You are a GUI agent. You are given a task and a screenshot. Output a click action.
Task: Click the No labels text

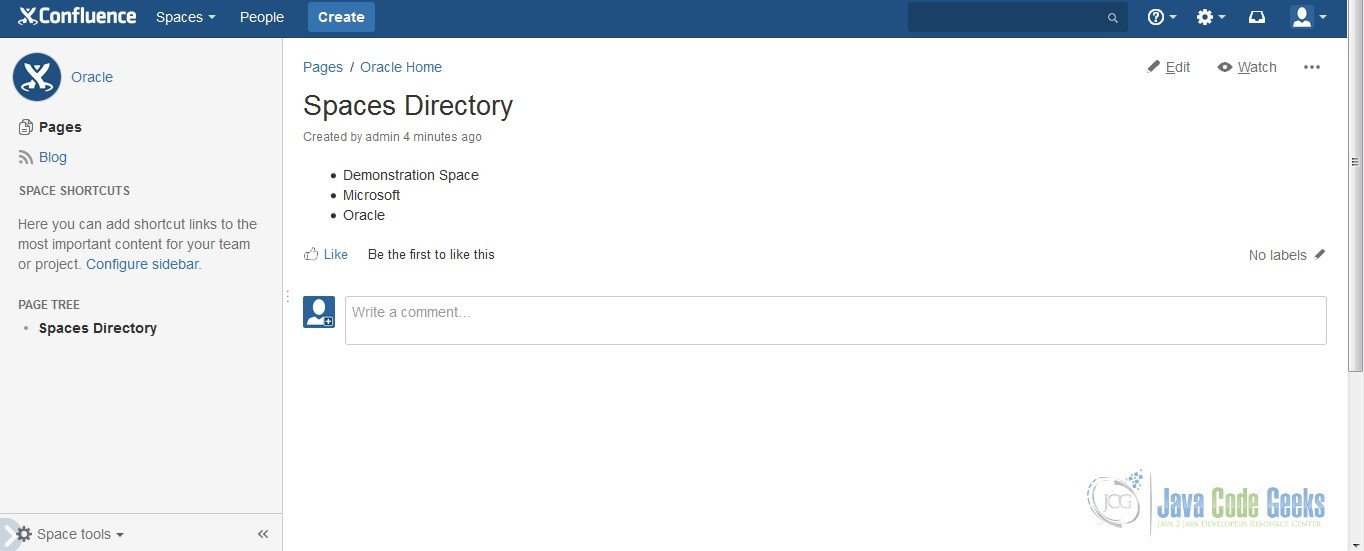click(1278, 255)
